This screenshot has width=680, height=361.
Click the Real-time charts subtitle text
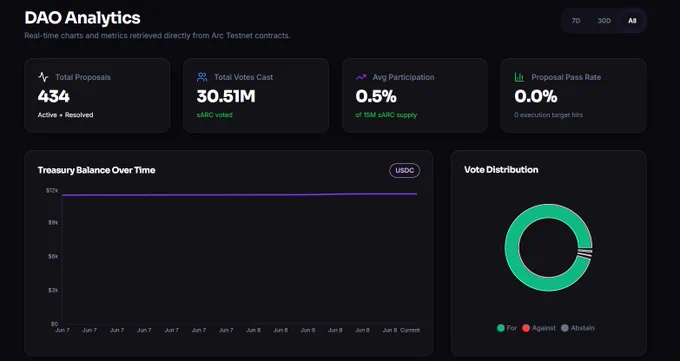(157, 36)
